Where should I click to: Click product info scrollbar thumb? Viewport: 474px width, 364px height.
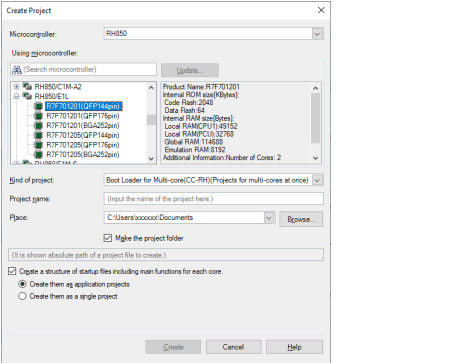point(315,118)
